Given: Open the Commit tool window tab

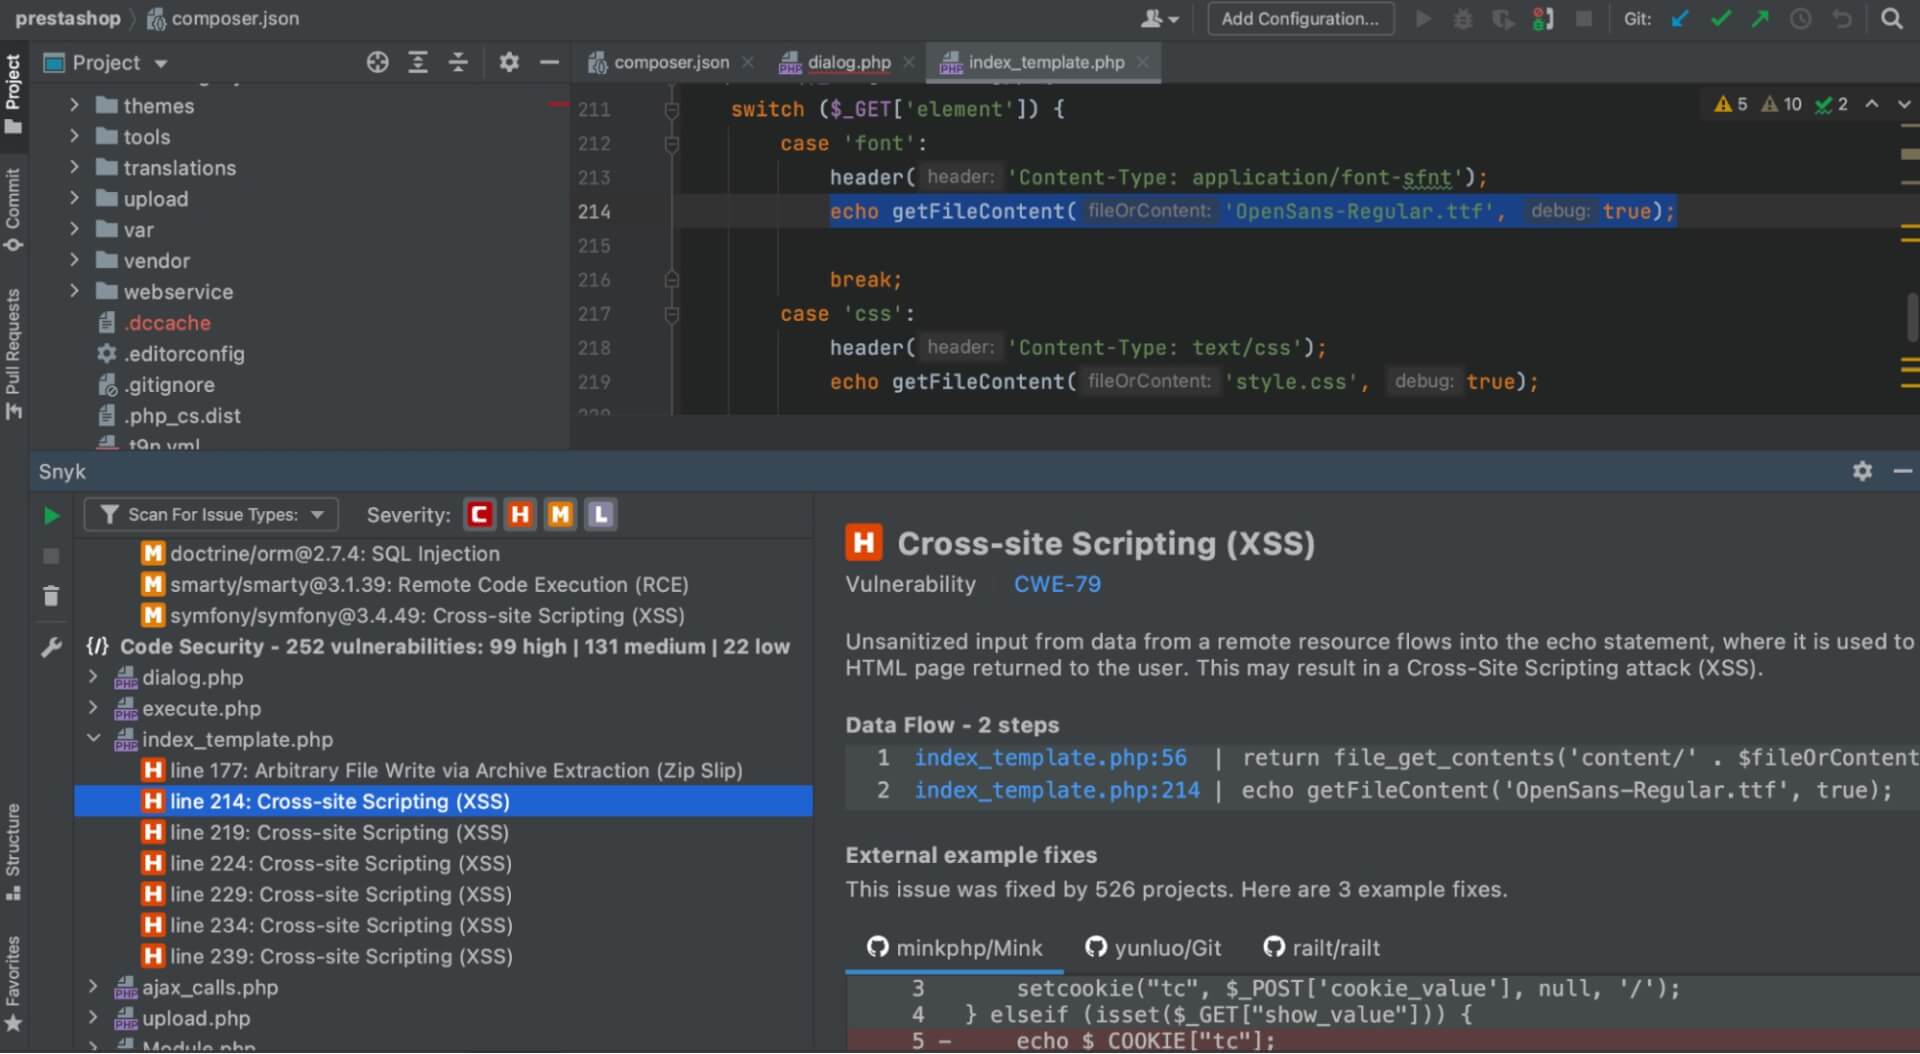Looking at the screenshot, I should pos(13,210).
